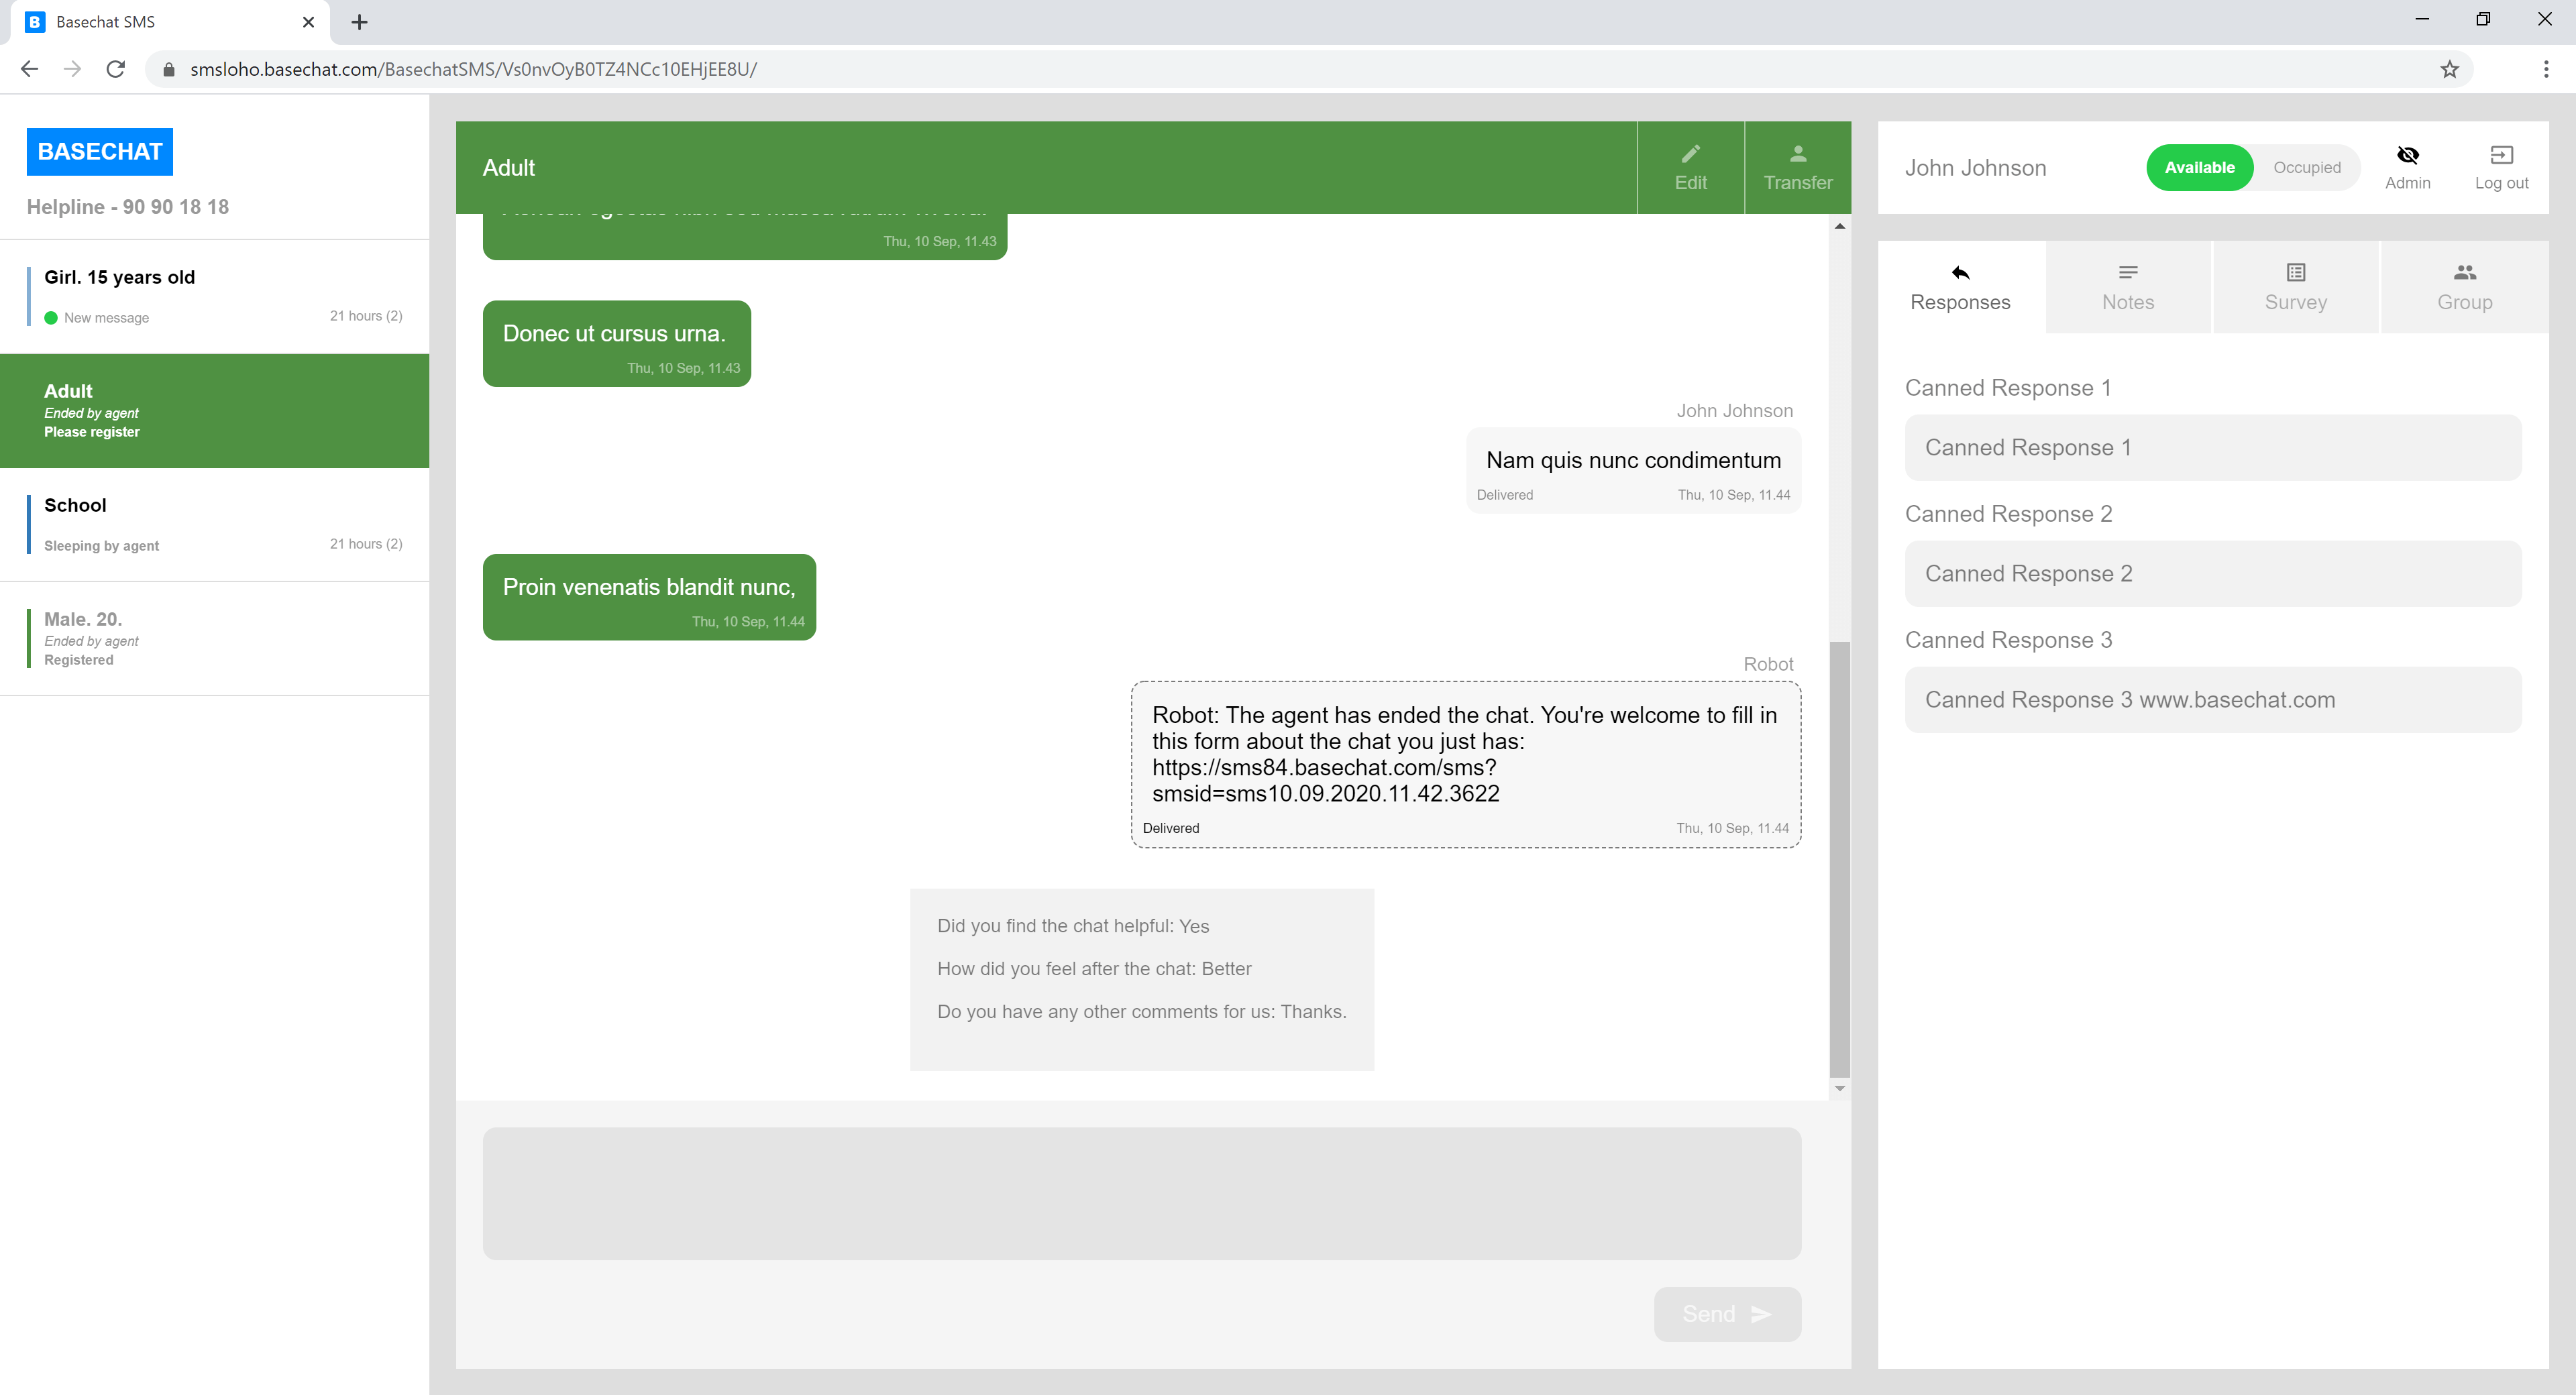The width and height of the screenshot is (2576, 1395).
Task: Insert Canned Response 3 www.basechat.com
Action: click(x=2213, y=699)
